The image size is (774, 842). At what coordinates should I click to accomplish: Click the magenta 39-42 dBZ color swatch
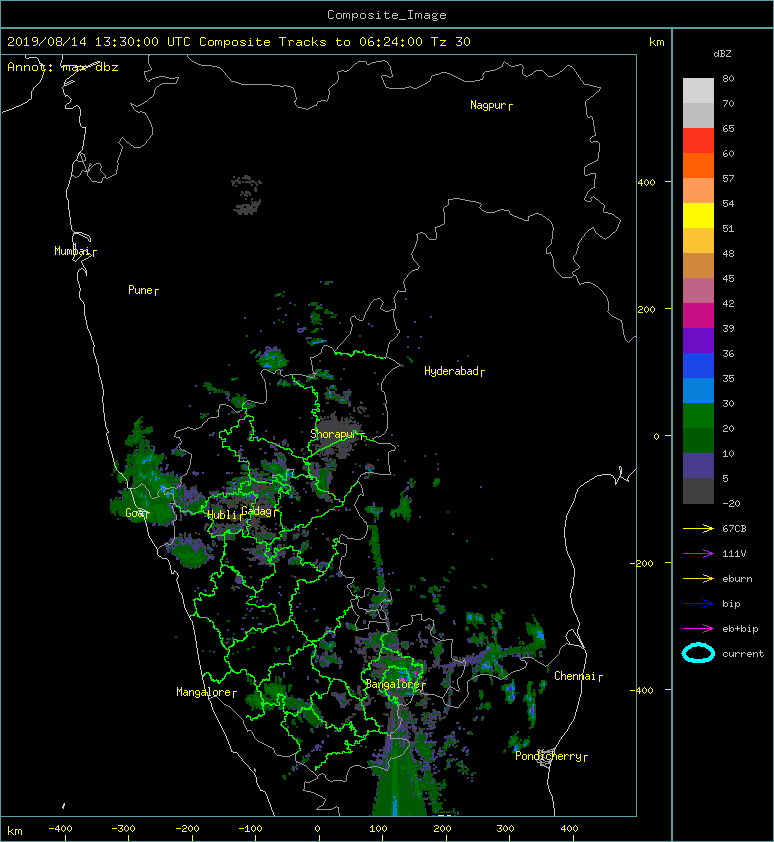click(698, 316)
